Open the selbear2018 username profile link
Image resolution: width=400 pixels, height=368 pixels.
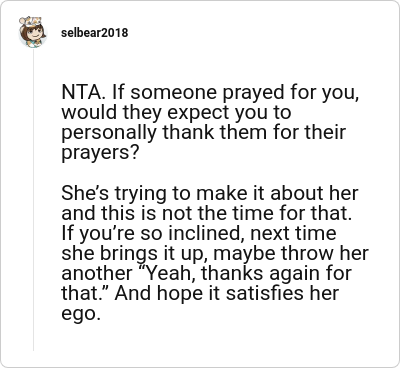[x=94, y=33]
